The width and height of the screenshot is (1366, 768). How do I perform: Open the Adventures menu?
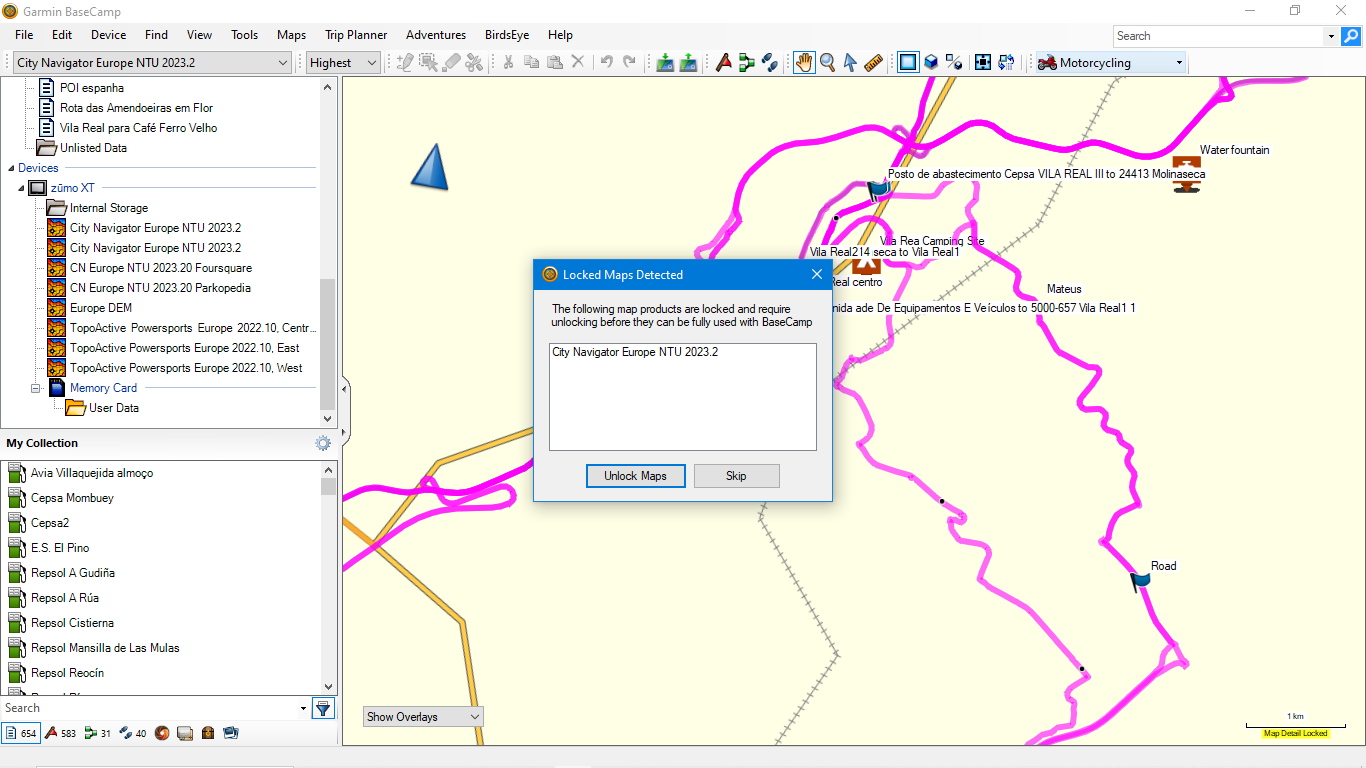(436, 35)
